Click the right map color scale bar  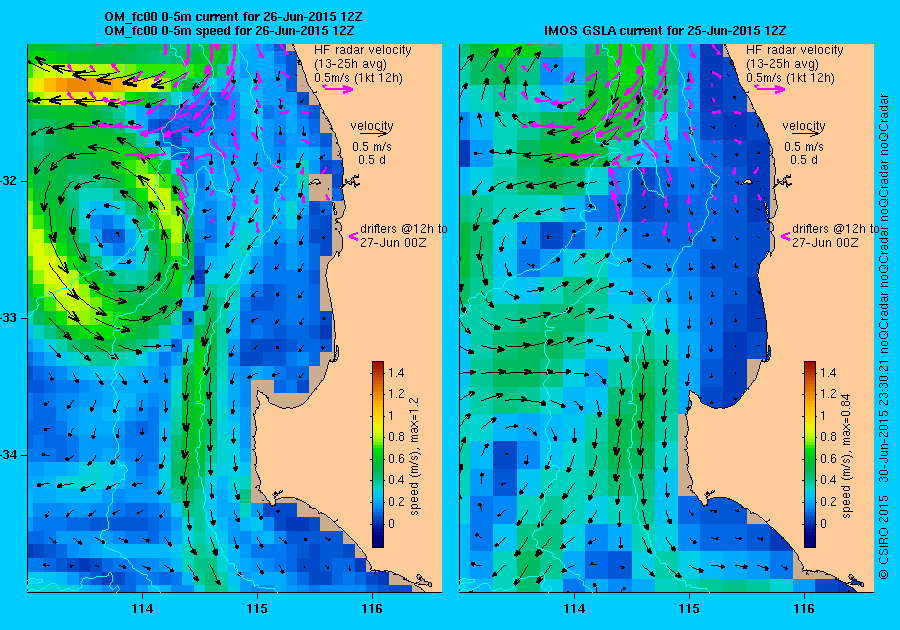coord(810,454)
